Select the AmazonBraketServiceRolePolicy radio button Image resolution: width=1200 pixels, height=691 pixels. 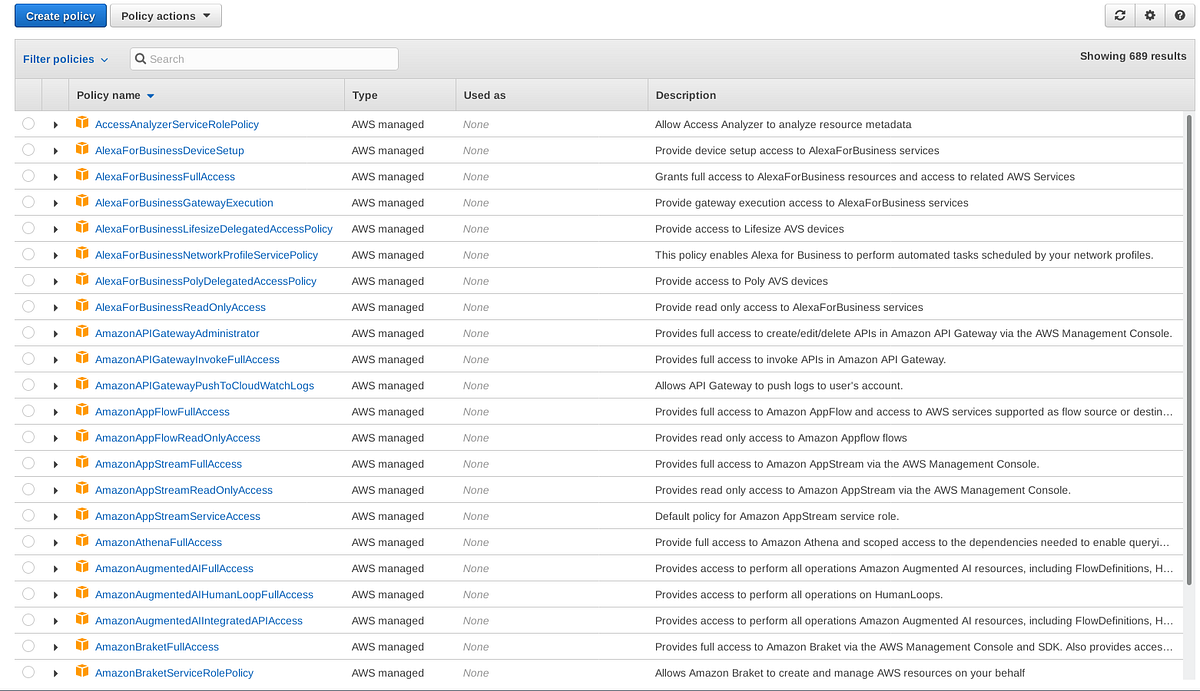coord(27,671)
